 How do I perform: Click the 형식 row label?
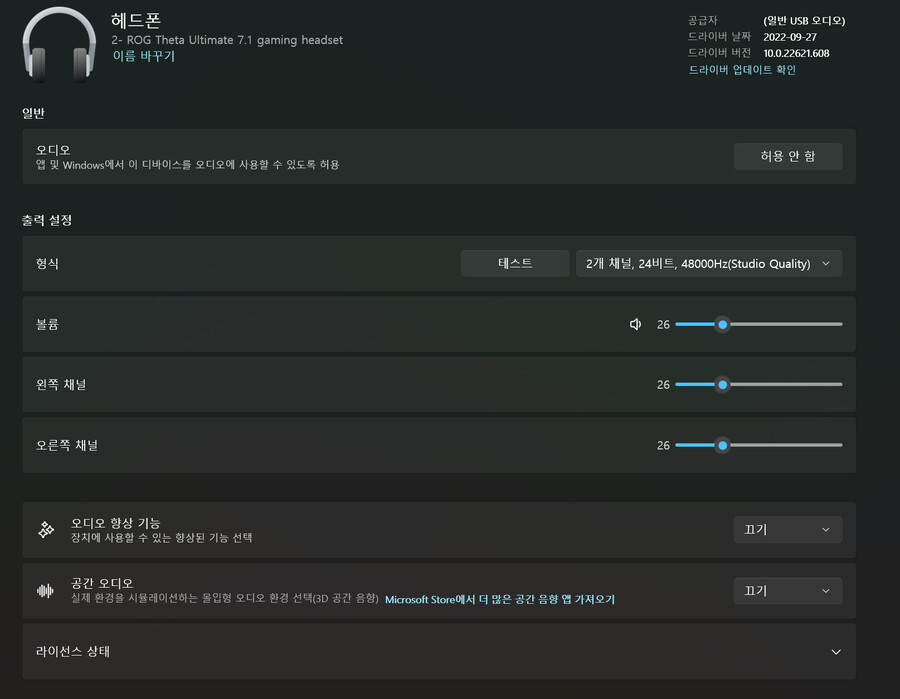[47, 263]
